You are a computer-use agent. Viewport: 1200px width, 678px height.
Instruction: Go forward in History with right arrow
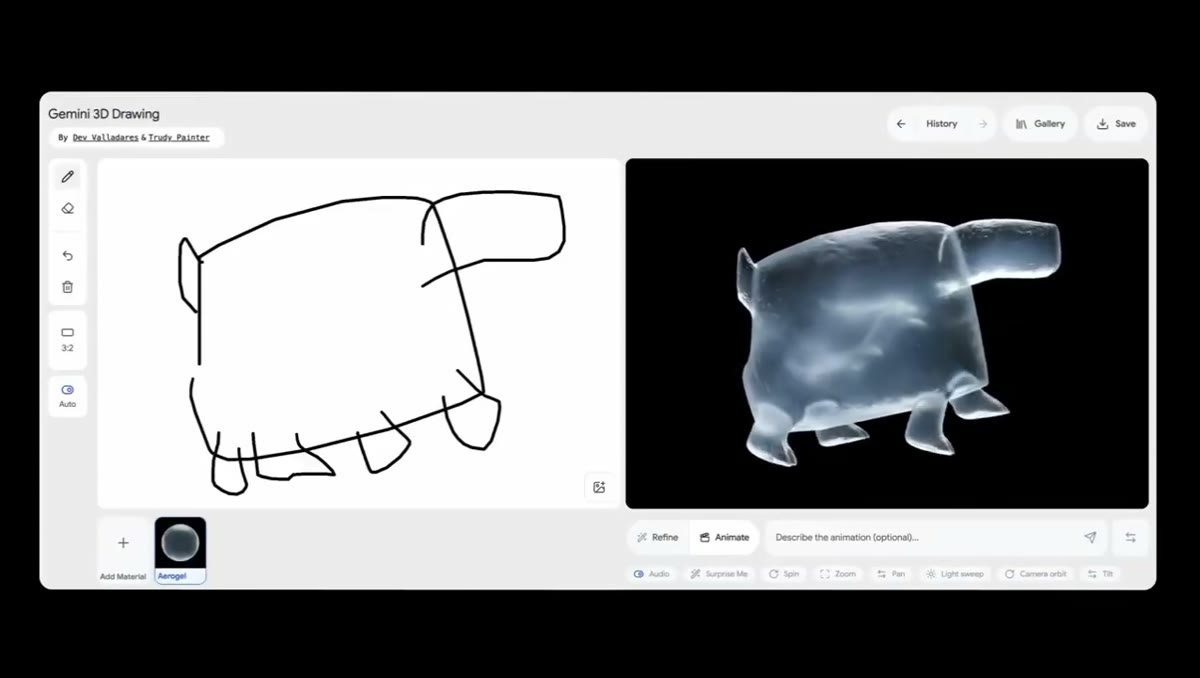point(983,124)
